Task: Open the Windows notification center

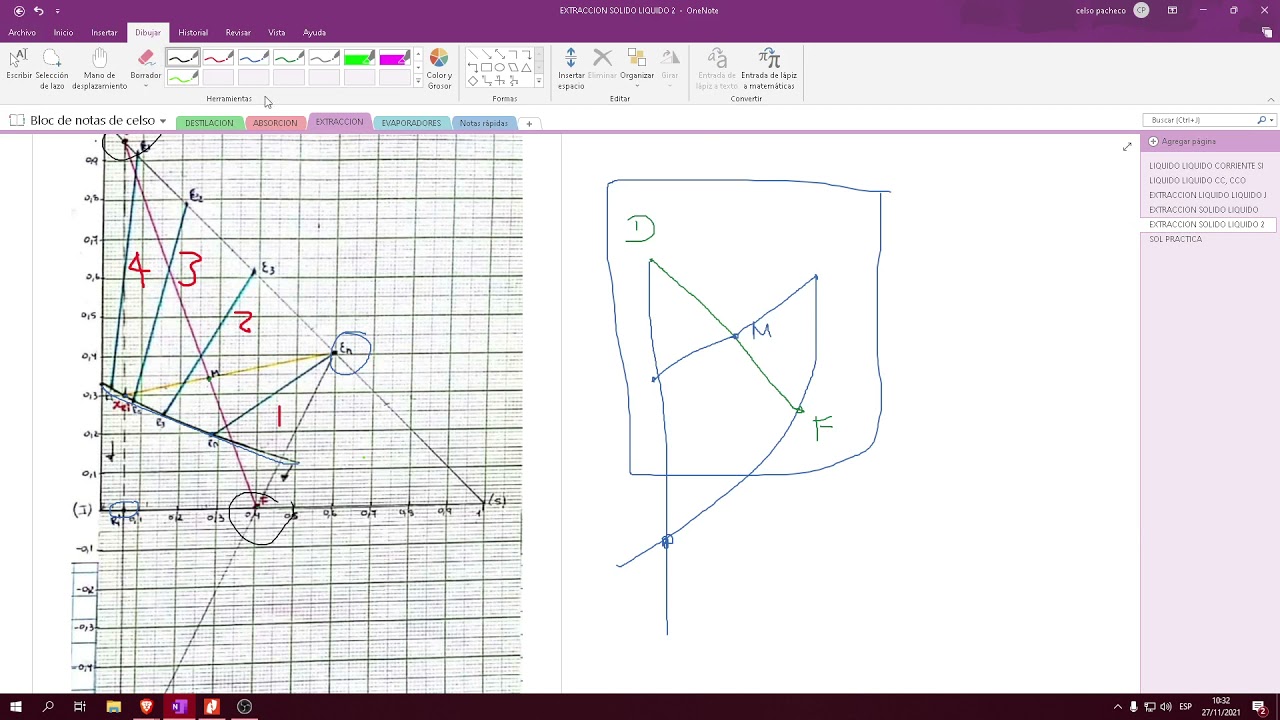Action: point(1260,707)
